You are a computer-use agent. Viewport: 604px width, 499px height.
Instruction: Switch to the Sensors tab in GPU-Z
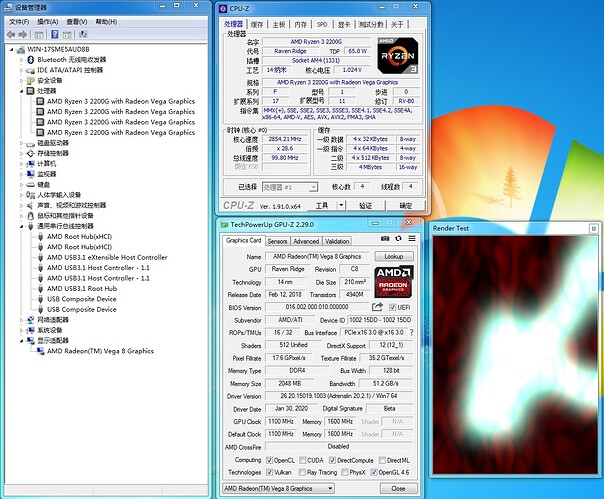coord(277,241)
